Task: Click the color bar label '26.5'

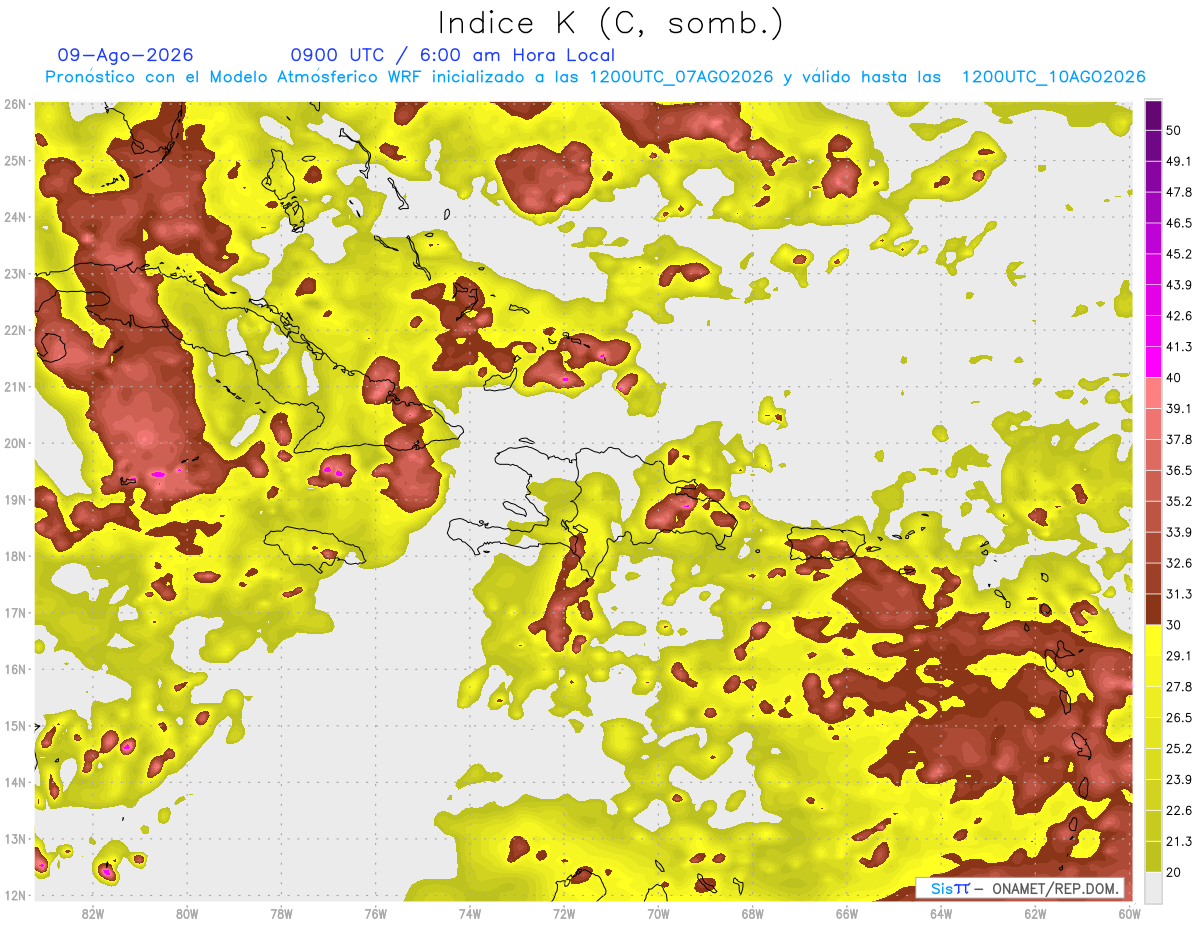Action: pos(1178,717)
